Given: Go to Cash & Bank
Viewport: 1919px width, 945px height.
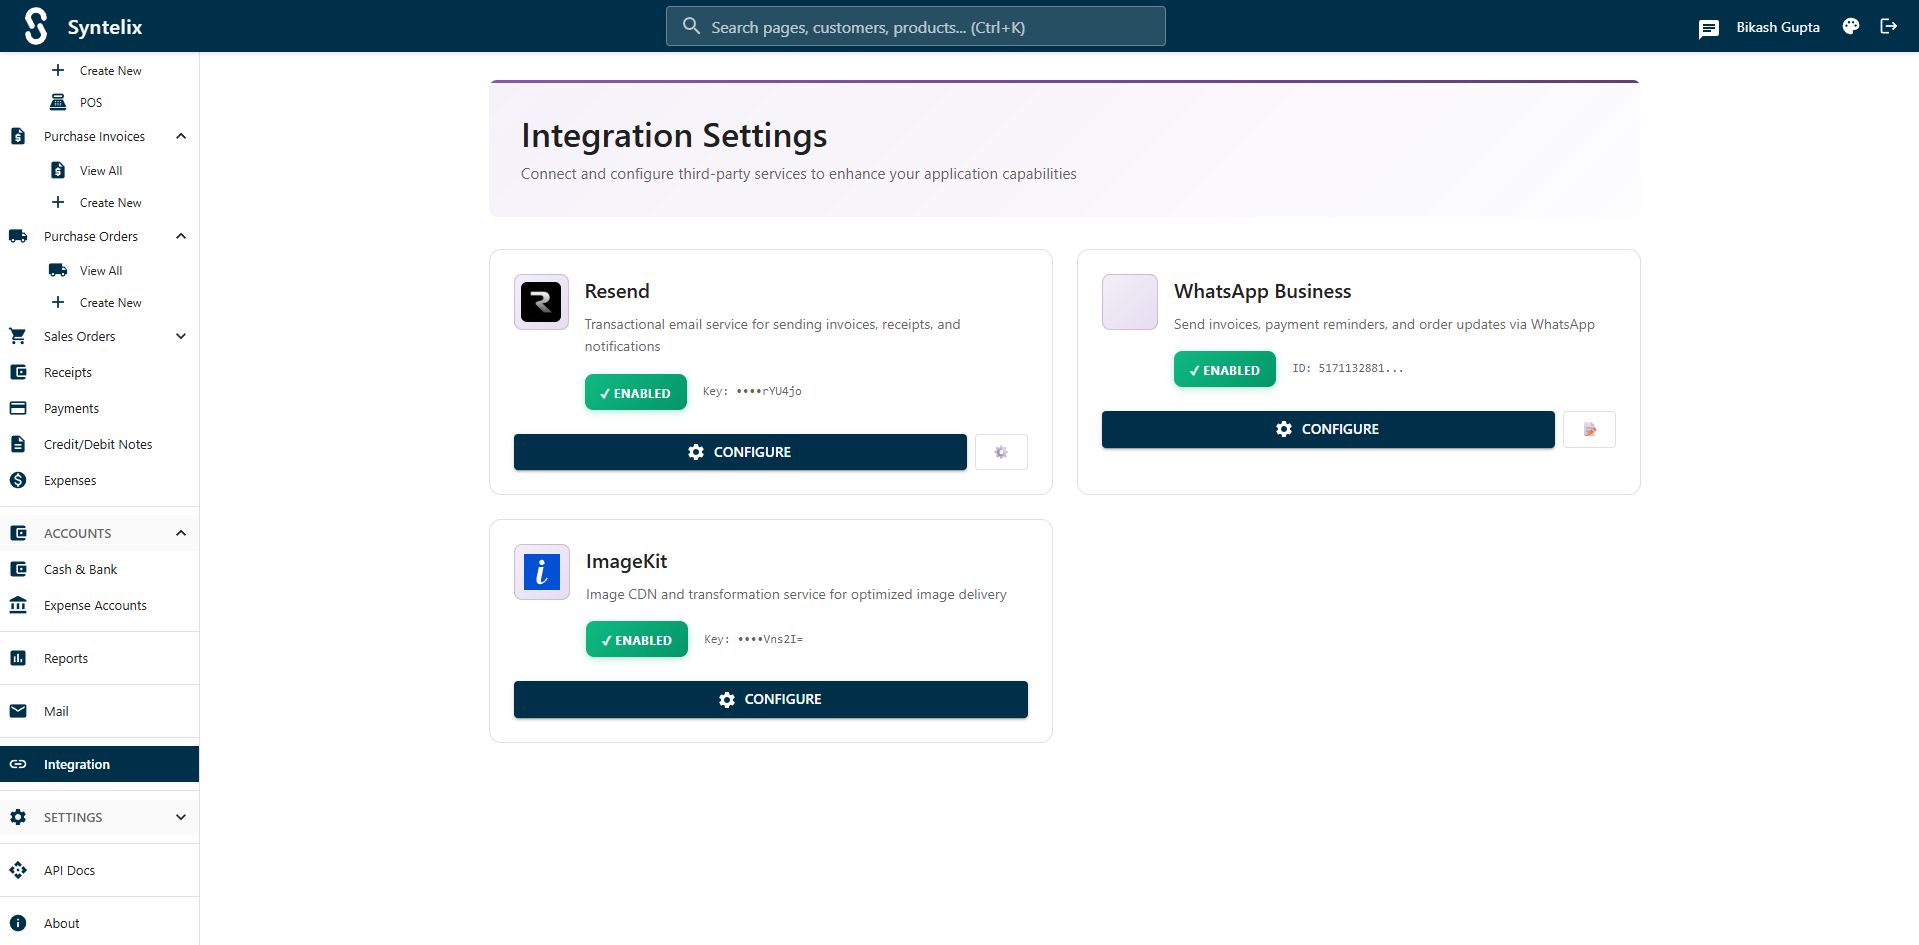Looking at the screenshot, I should coord(80,569).
